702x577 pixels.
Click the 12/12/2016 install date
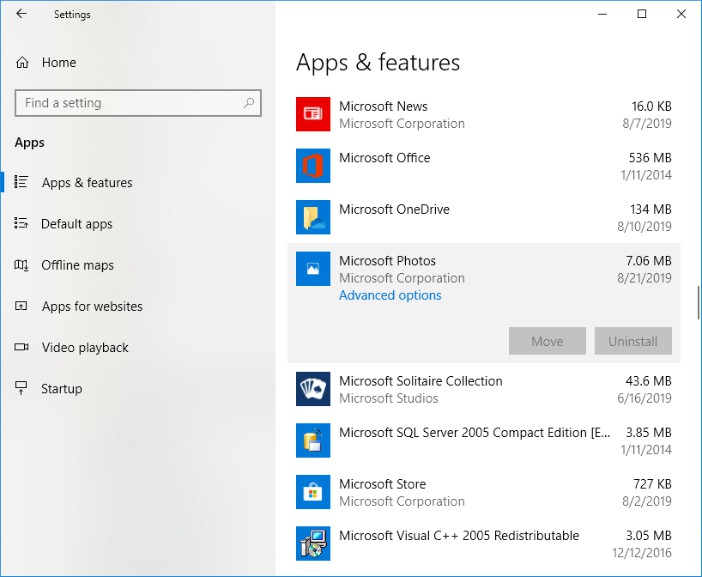(x=642, y=553)
